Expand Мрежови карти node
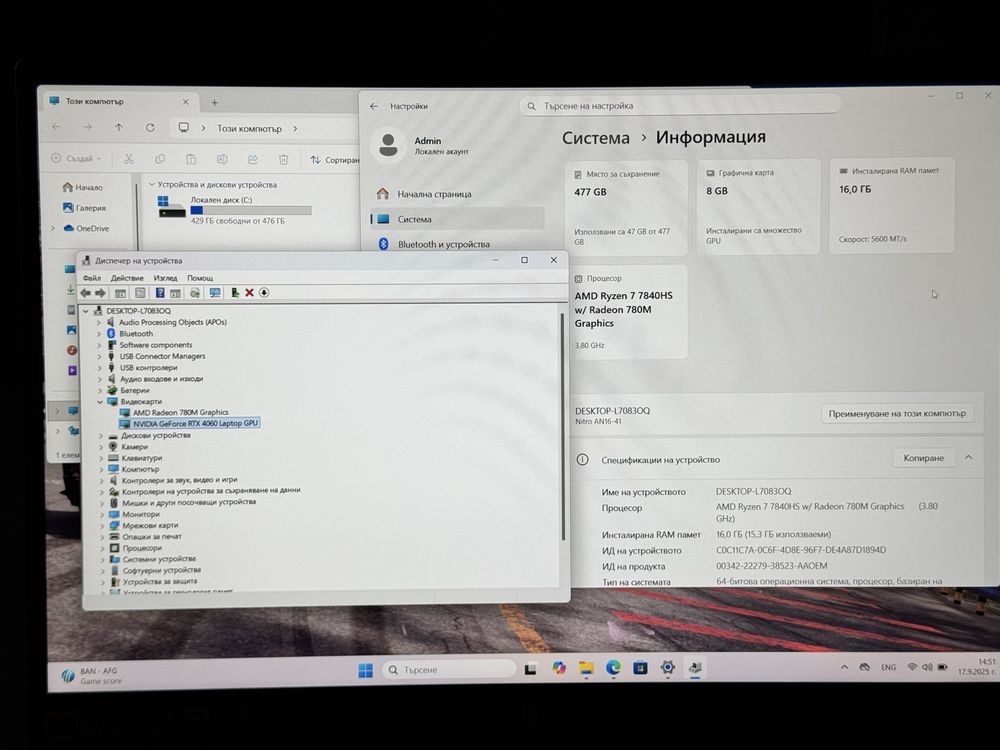1000x750 pixels. point(102,526)
